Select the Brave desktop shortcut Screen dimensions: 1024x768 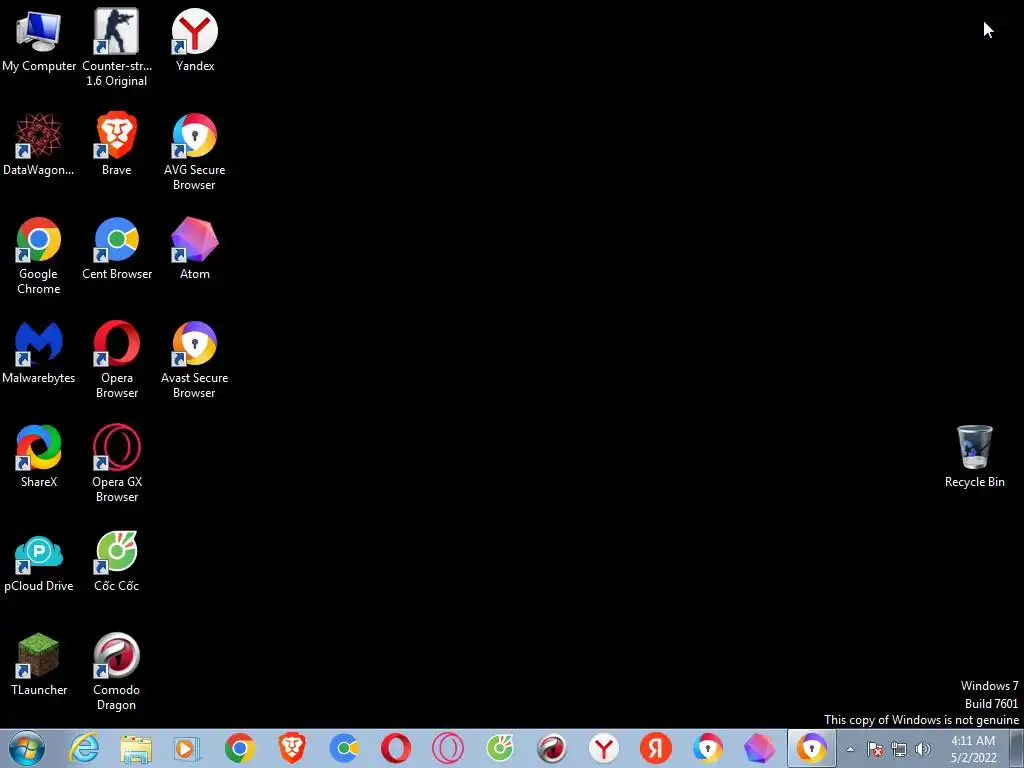click(x=116, y=144)
